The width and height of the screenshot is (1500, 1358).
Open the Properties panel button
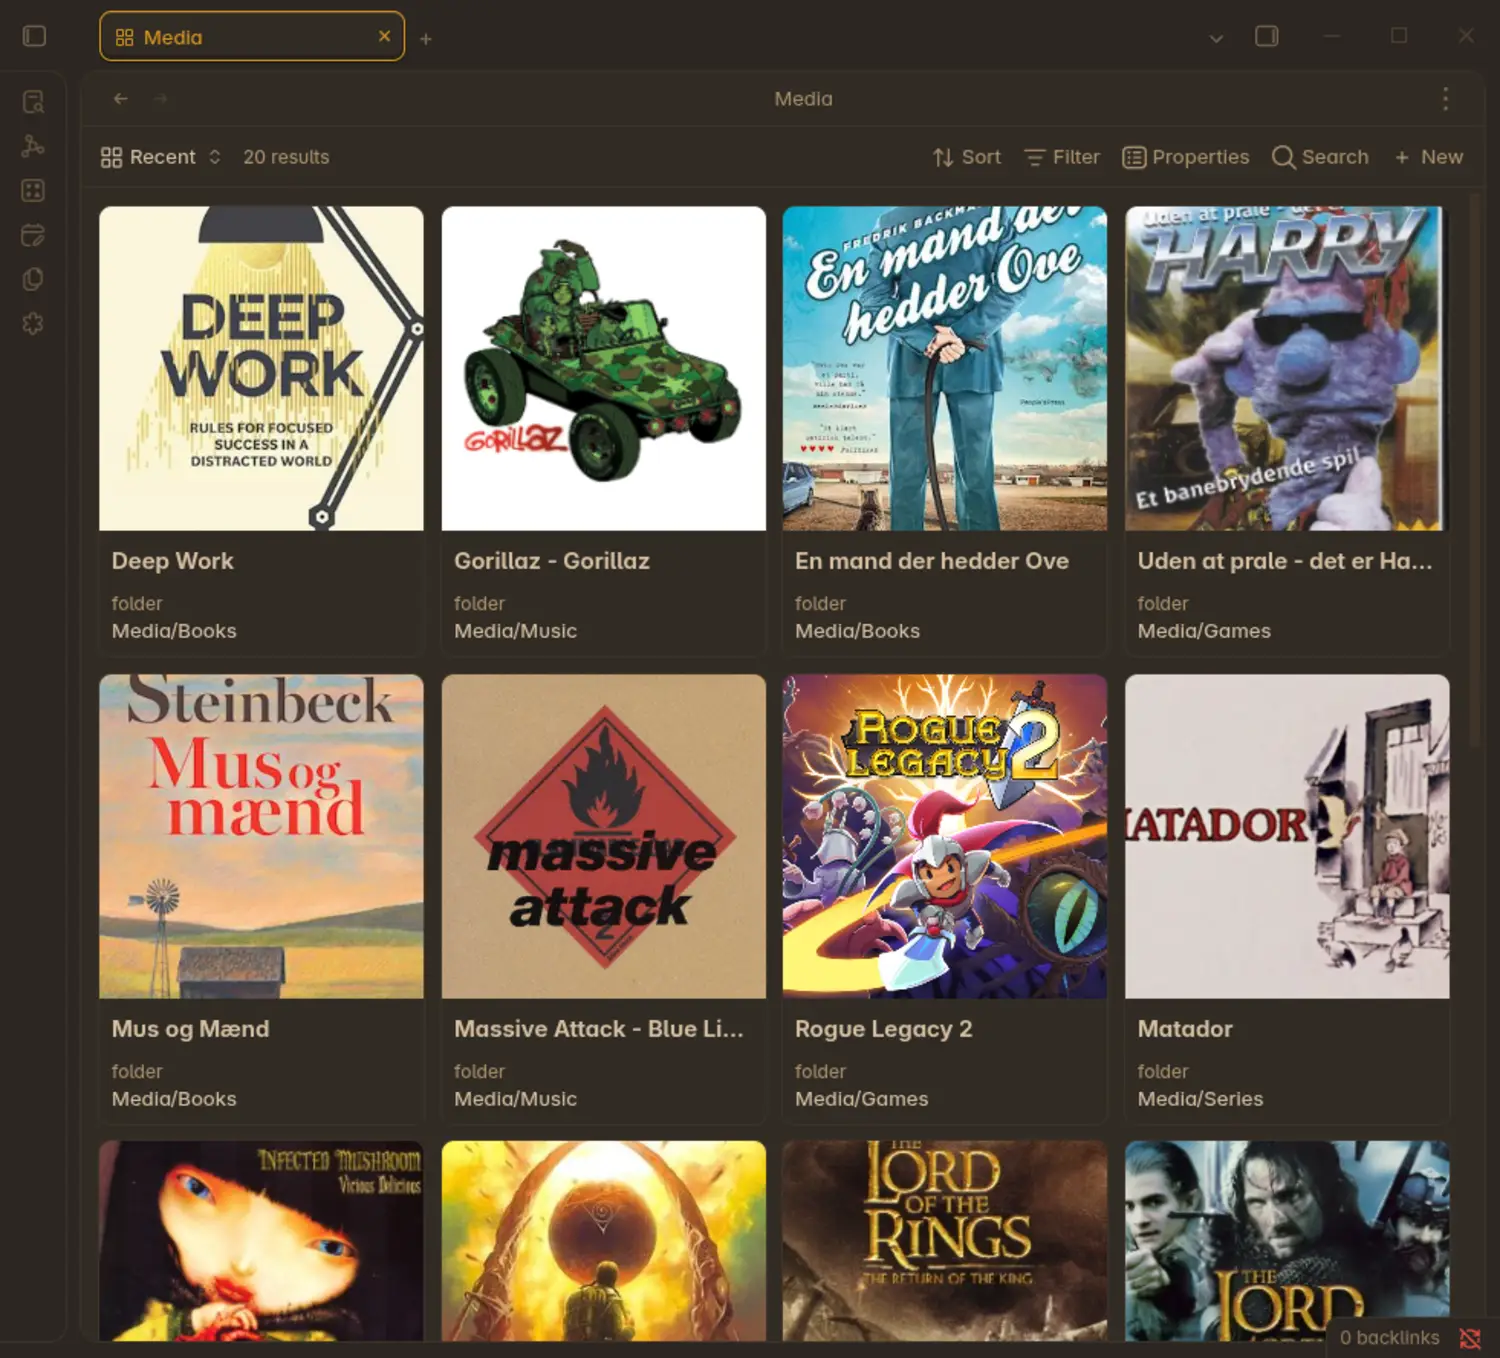point(1186,157)
